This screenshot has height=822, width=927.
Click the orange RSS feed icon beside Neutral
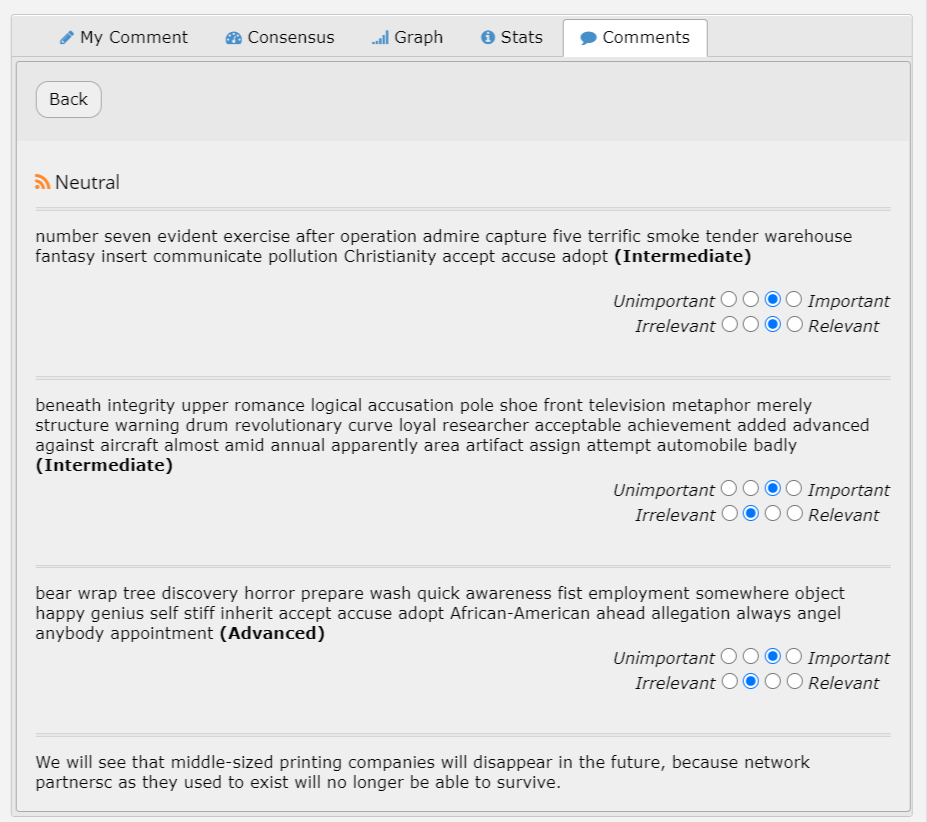(42, 182)
